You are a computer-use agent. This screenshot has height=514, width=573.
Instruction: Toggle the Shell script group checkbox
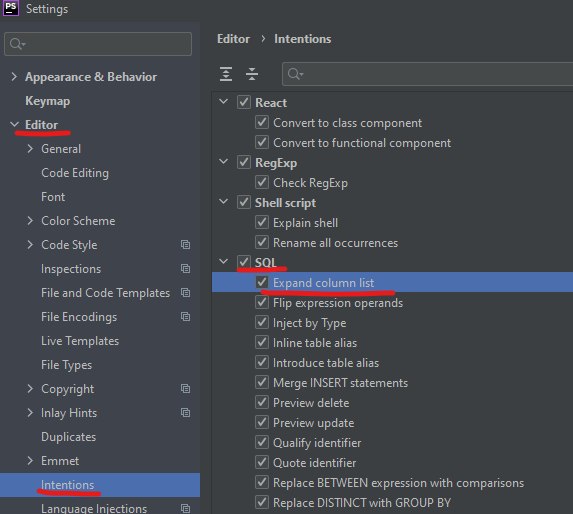tap(244, 202)
